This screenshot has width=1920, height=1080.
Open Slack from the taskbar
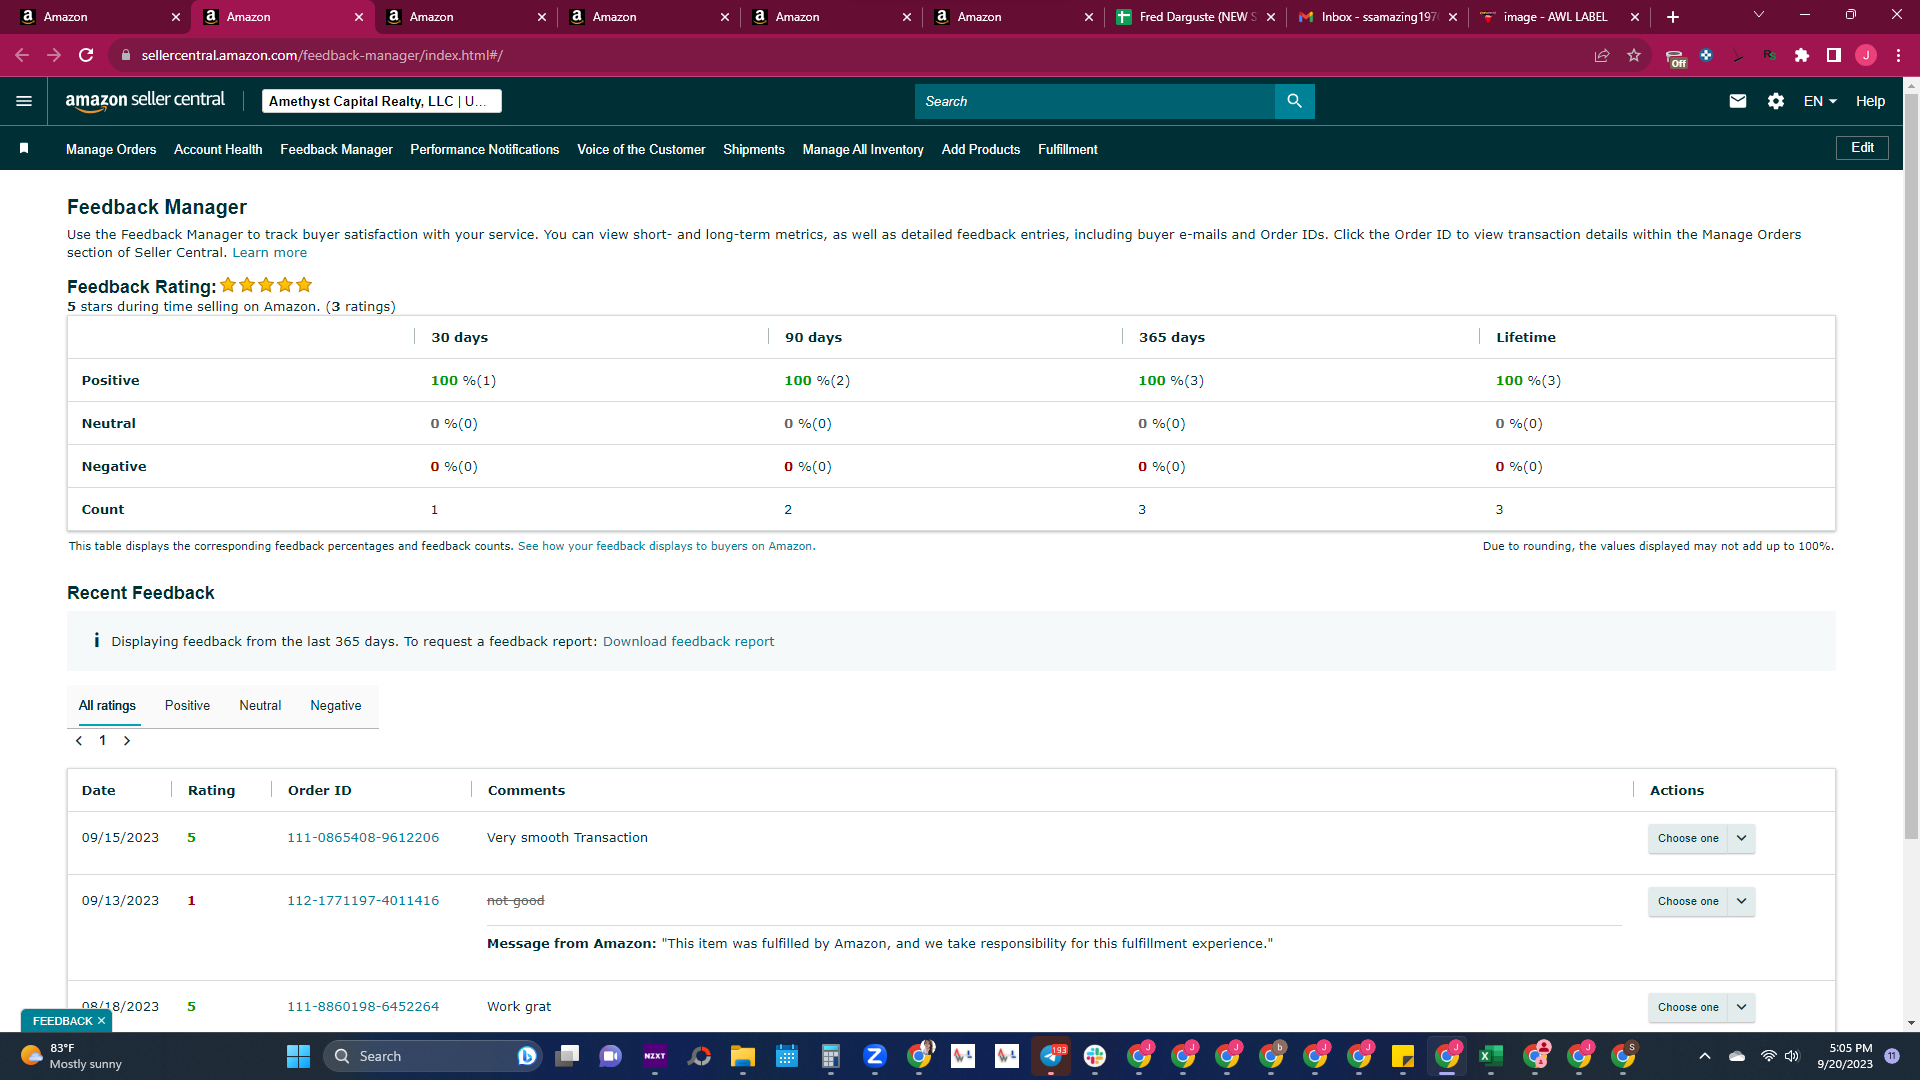tap(1095, 1056)
